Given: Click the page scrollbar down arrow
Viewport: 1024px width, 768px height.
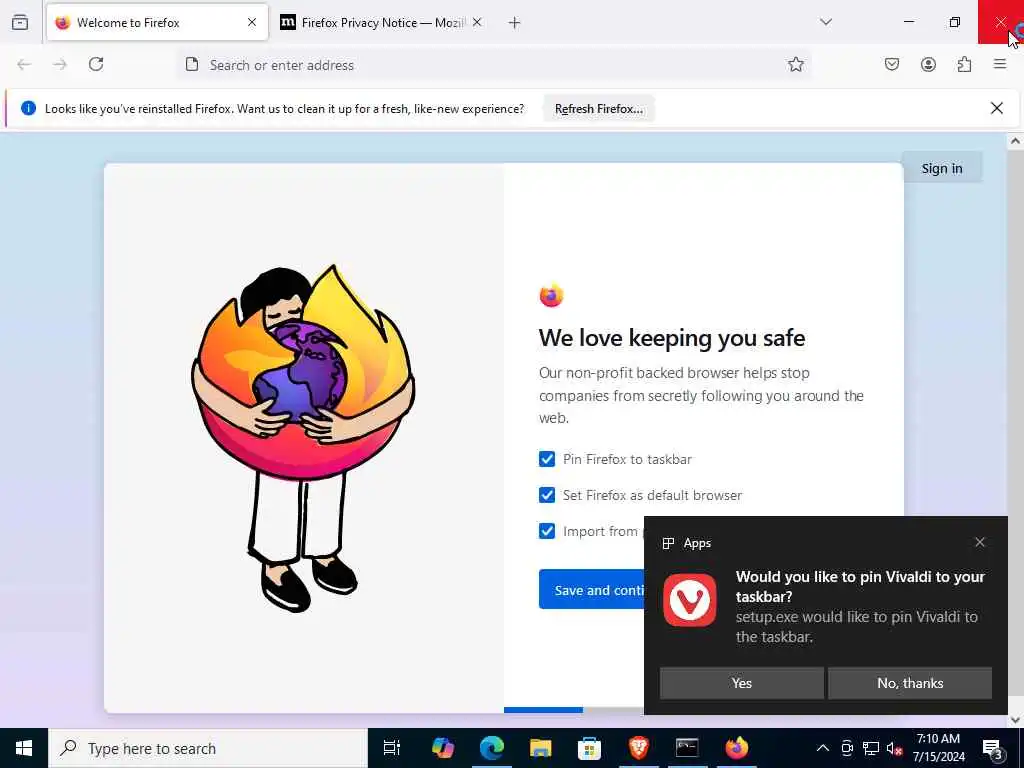Looking at the screenshot, I should pyautogui.click(x=1015, y=719).
